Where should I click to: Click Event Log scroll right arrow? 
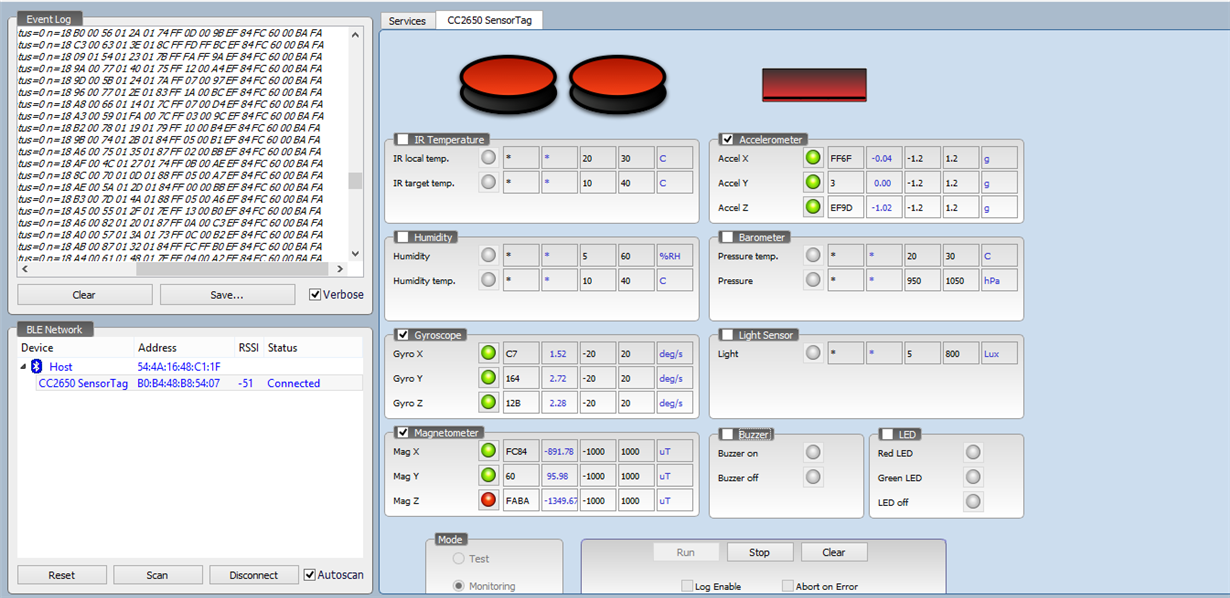340,269
